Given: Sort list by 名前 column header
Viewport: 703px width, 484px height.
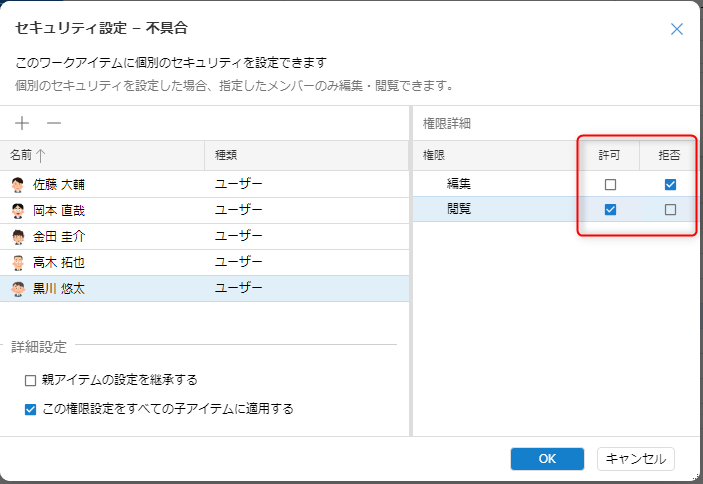Looking at the screenshot, I should [x=28, y=156].
